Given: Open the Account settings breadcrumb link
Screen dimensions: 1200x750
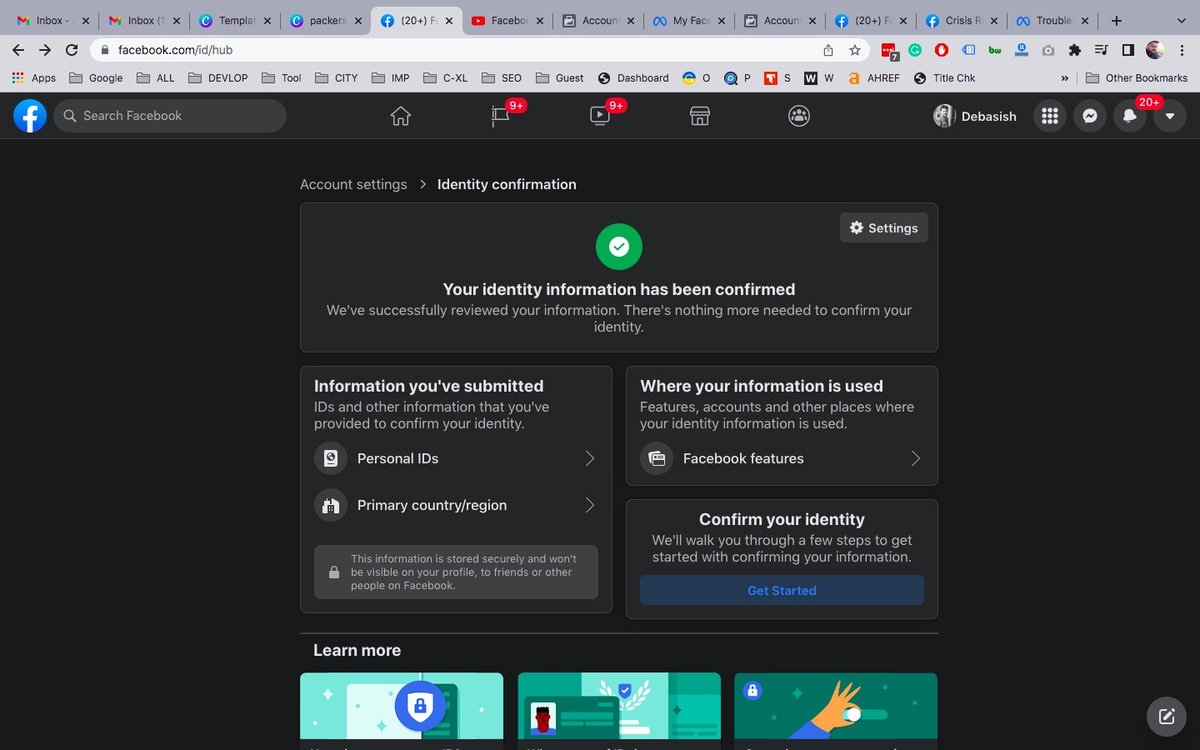Looking at the screenshot, I should point(354,184).
